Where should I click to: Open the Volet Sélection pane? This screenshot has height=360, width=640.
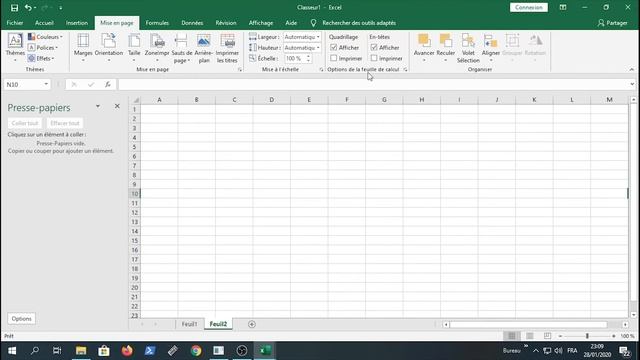tap(468, 47)
